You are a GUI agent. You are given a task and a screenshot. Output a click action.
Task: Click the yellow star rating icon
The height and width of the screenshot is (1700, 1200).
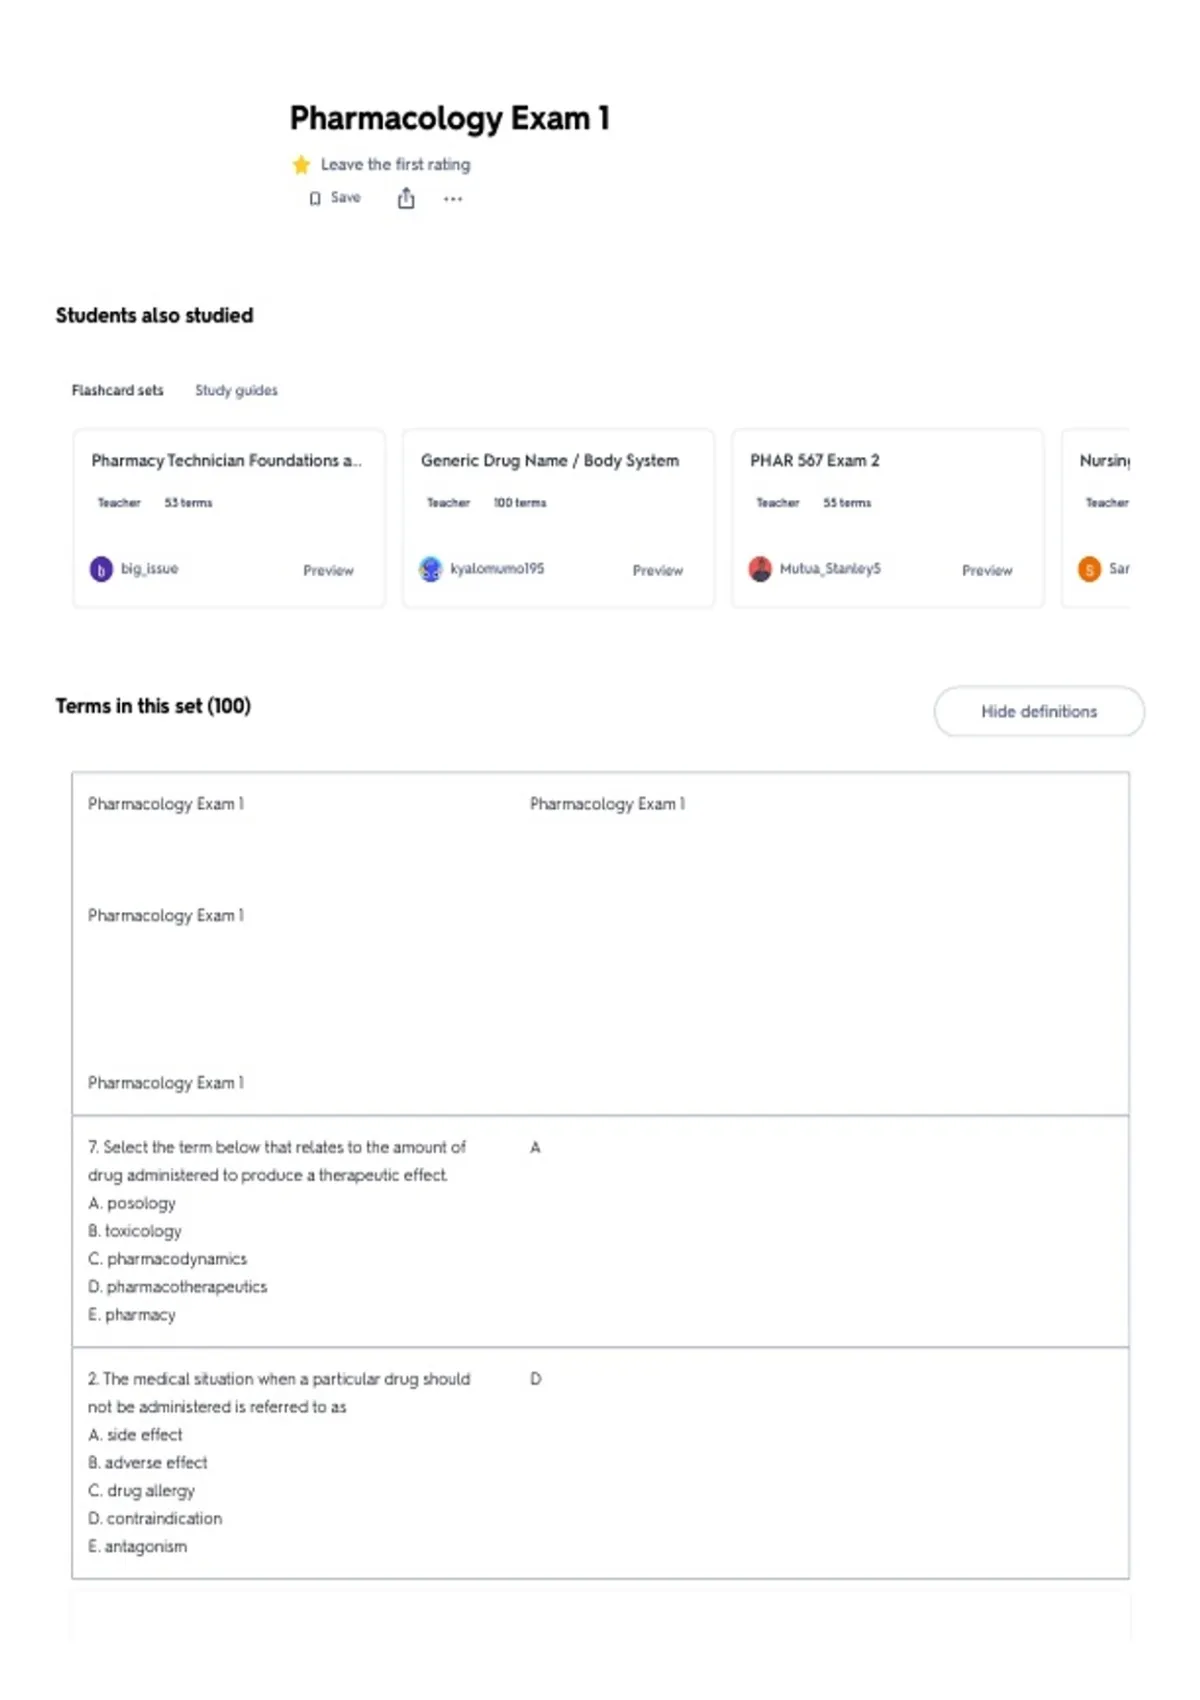pyautogui.click(x=301, y=165)
